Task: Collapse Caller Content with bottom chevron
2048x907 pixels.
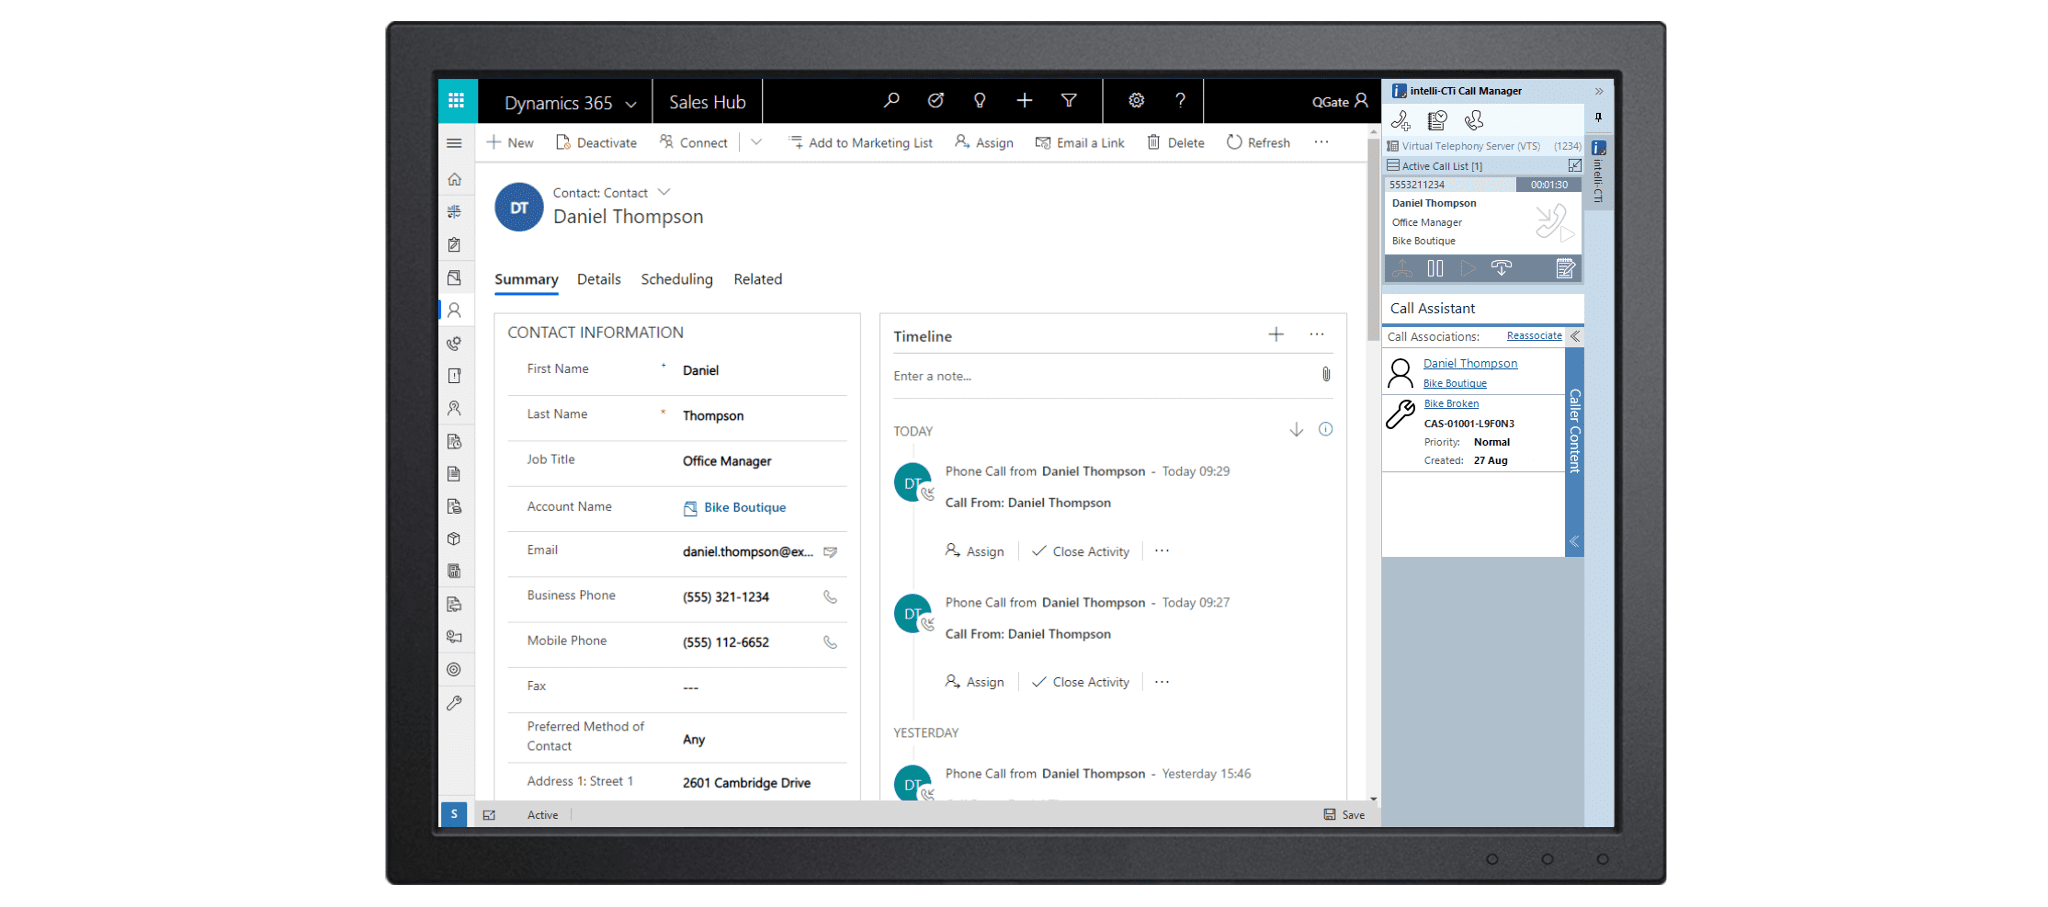Action: pyautogui.click(x=1574, y=541)
